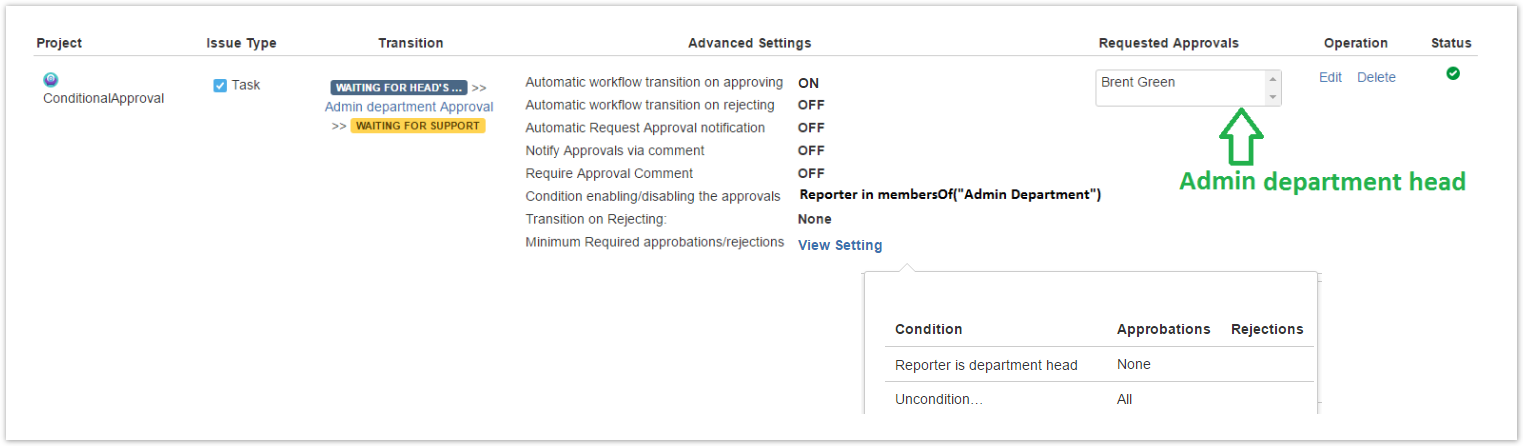The width and height of the screenshot is (1523, 446).
Task: Click OFF next to Notify Approvals via comment
Action: tap(811, 150)
